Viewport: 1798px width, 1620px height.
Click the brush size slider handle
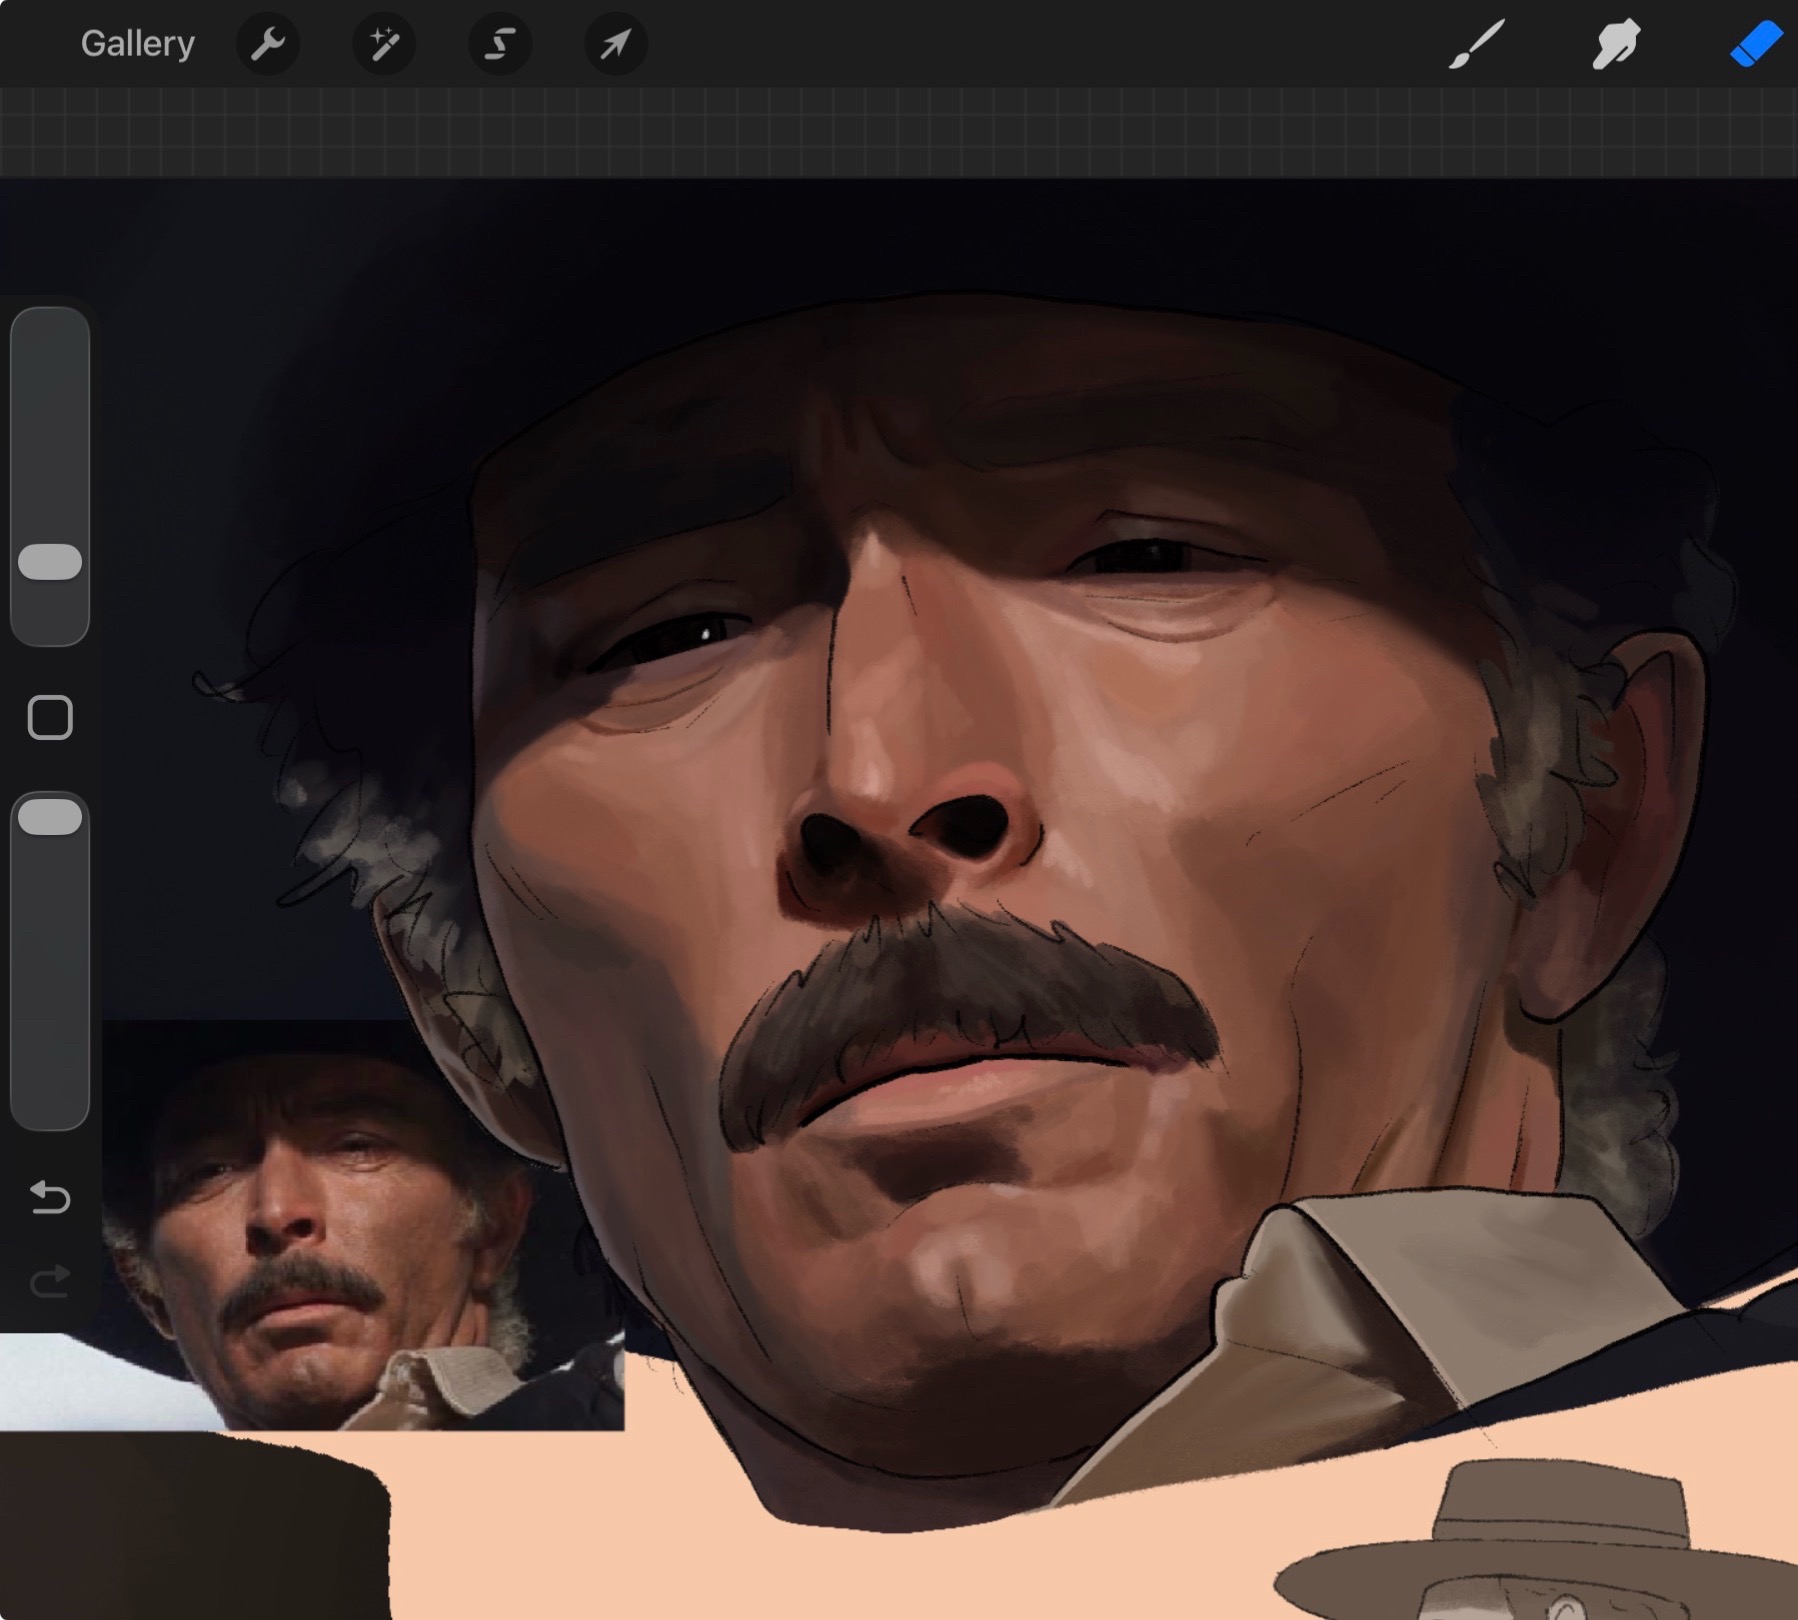[x=50, y=562]
